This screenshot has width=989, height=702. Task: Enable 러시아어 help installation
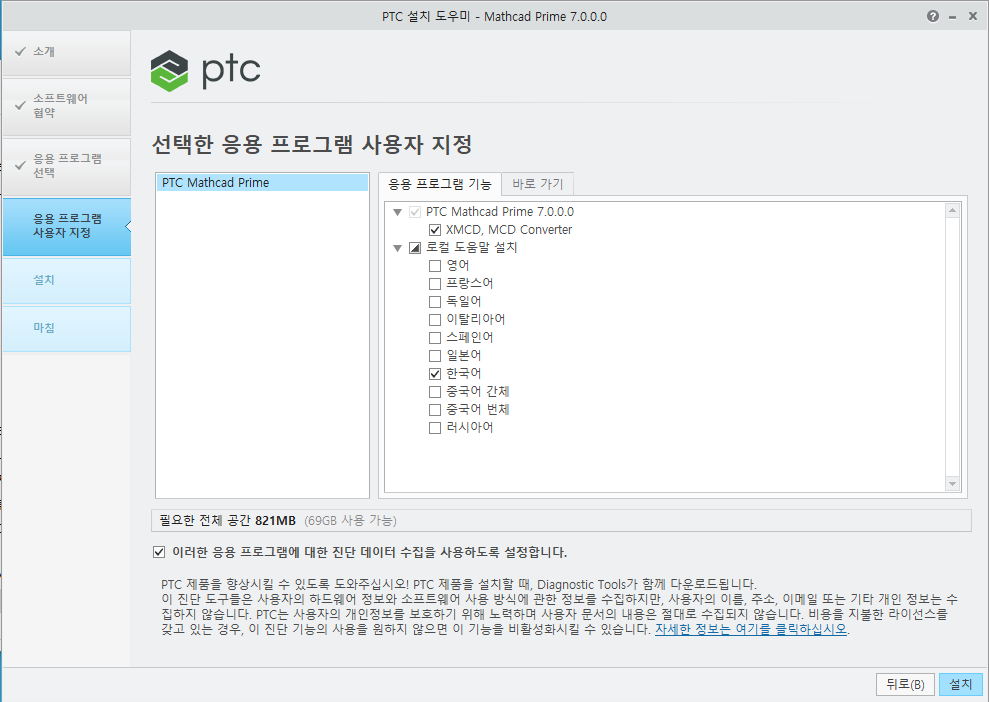pos(435,428)
